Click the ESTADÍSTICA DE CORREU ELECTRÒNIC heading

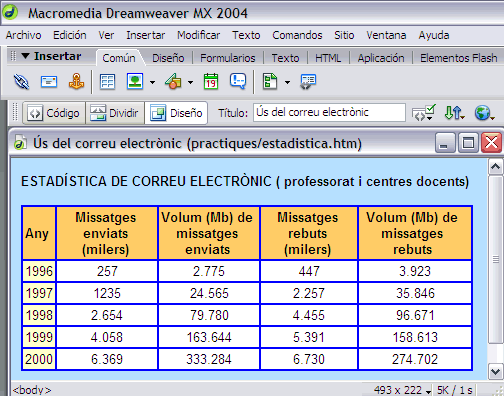[x=146, y=182]
